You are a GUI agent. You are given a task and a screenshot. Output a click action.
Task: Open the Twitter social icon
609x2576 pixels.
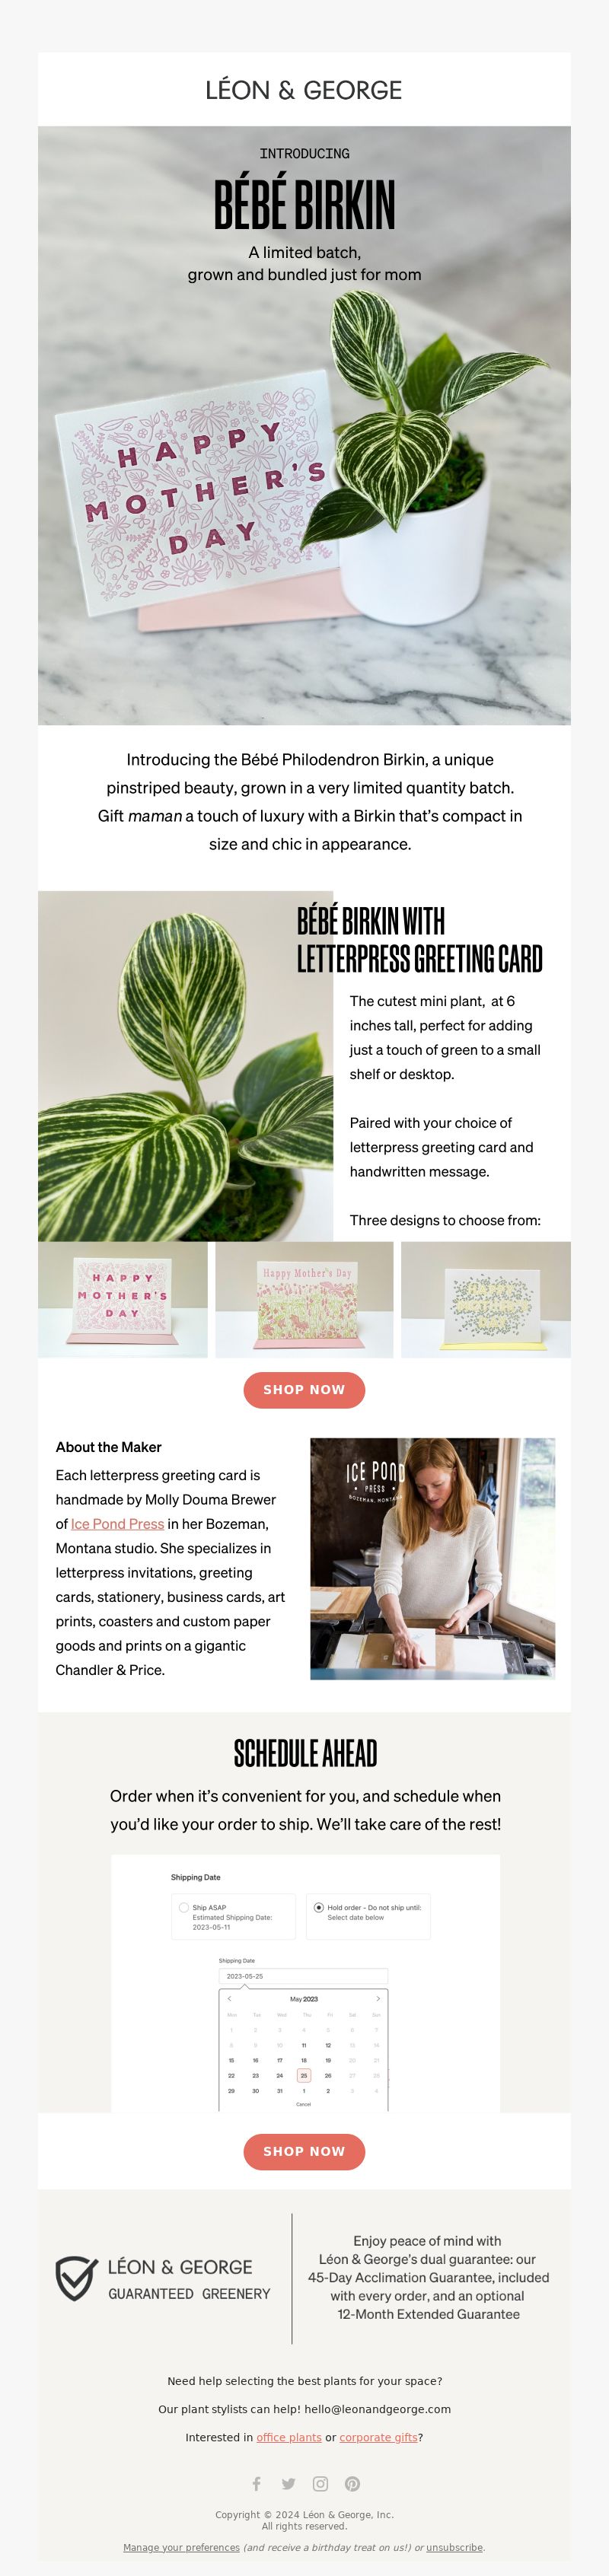click(x=289, y=2483)
